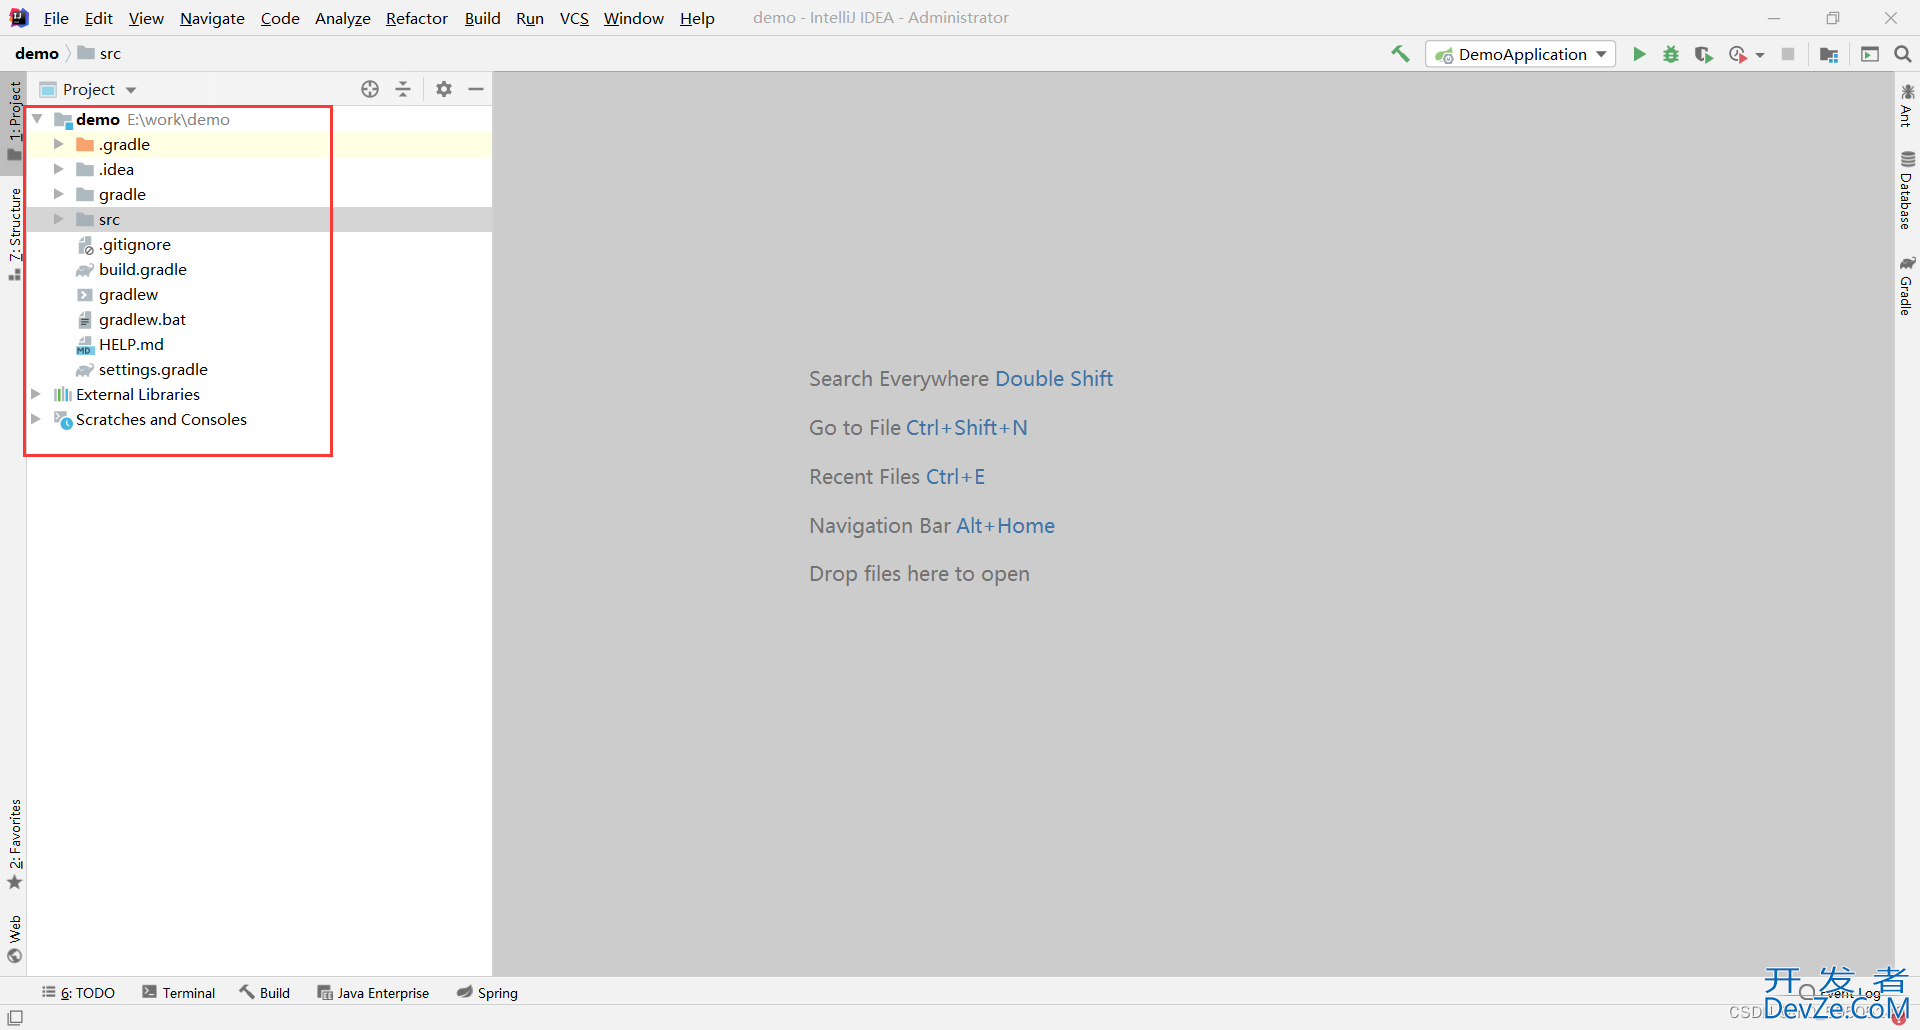Image resolution: width=1920 pixels, height=1030 pixels.
Task: Open Project panel settings gear
Action: [x=444, y=89]
